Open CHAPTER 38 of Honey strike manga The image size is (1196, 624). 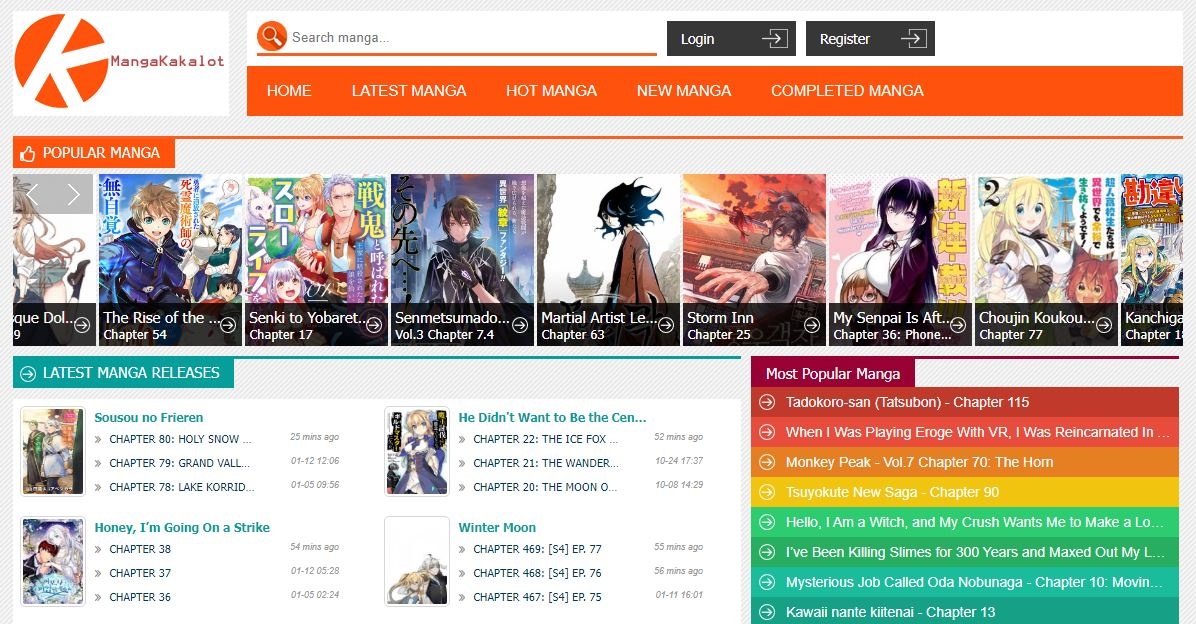[140, 549]
